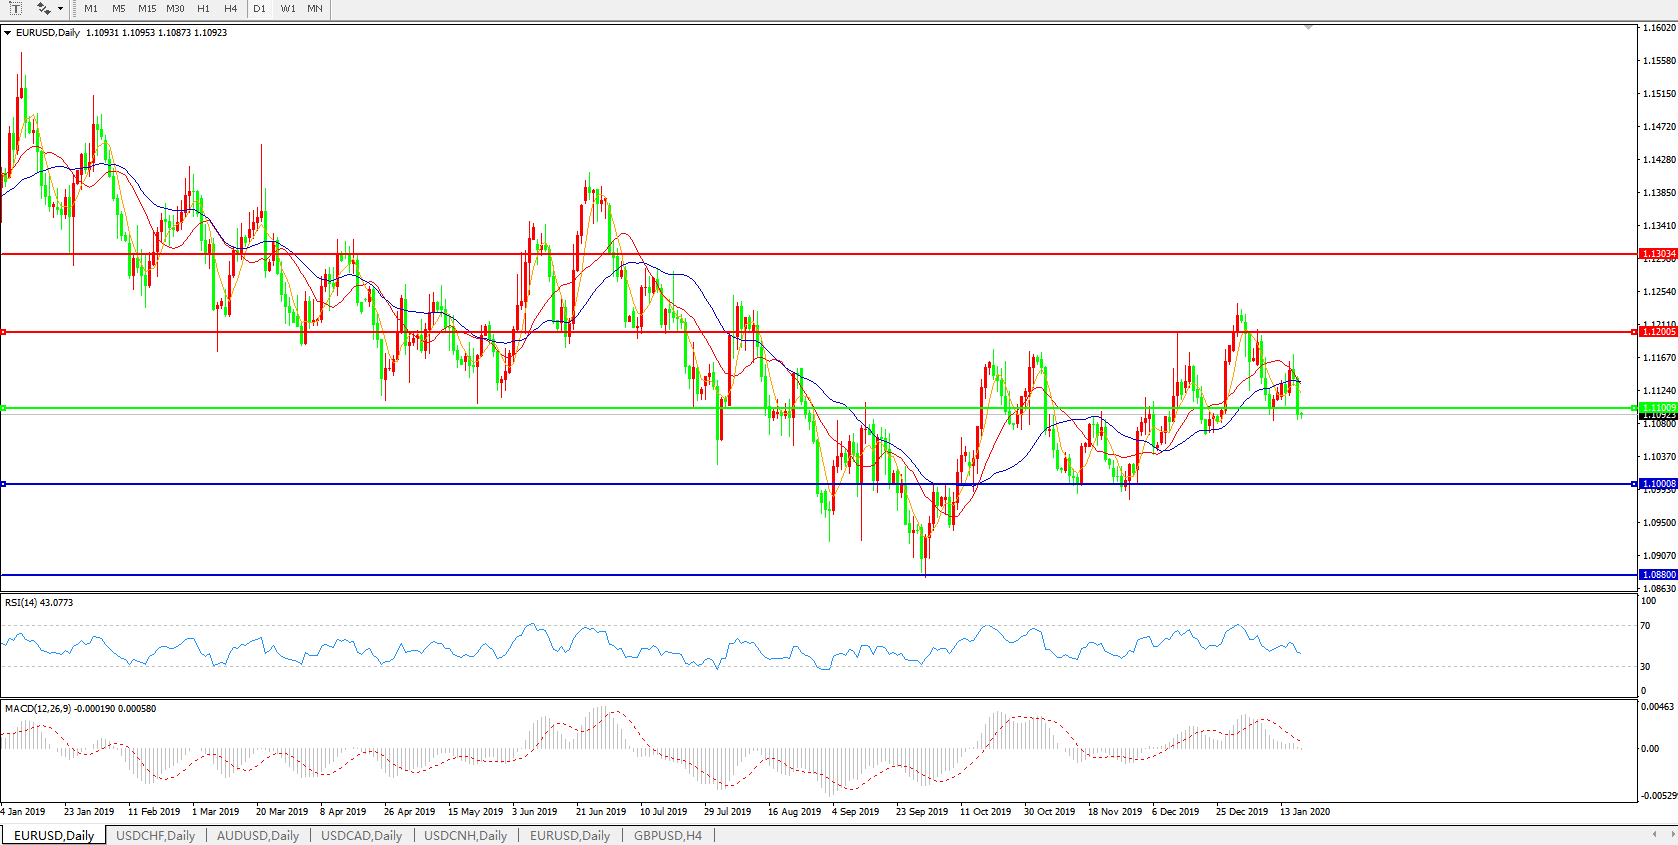
Task: Expand the EURUSD,Daily chart title triangle
Action: coord(8,33)
